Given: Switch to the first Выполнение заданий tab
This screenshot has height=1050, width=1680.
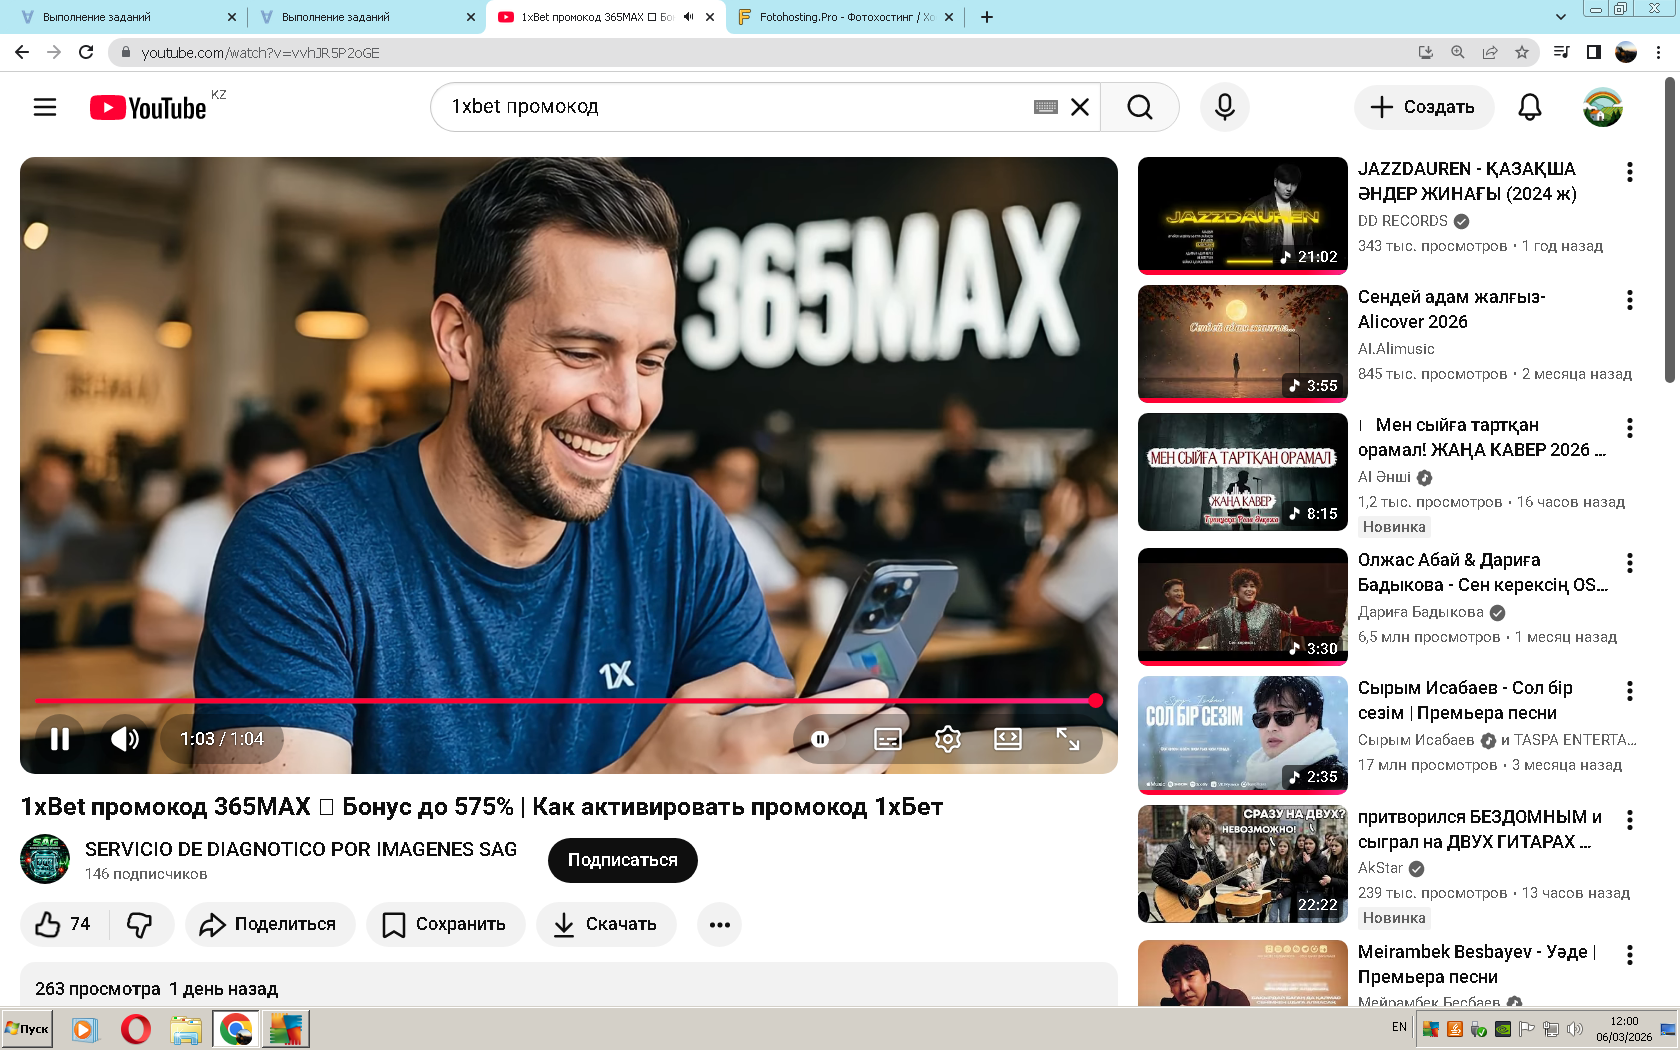Looking at the screenshot, I should point(120,17).
